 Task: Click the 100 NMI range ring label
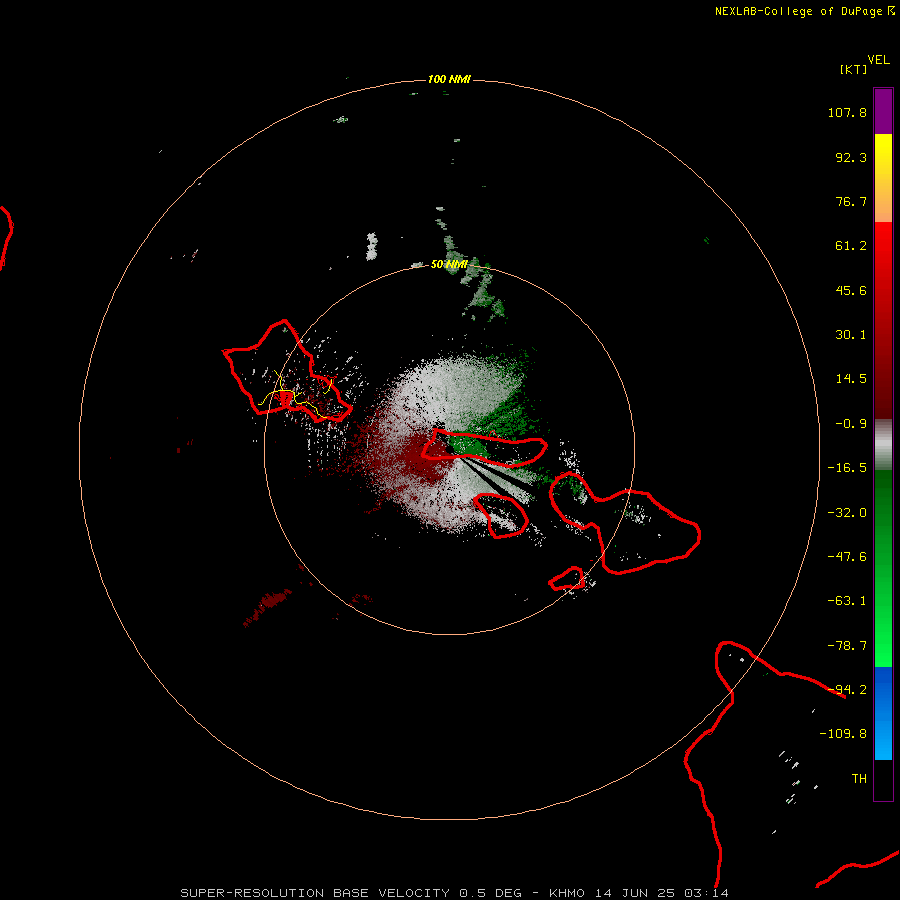[449, 79]
